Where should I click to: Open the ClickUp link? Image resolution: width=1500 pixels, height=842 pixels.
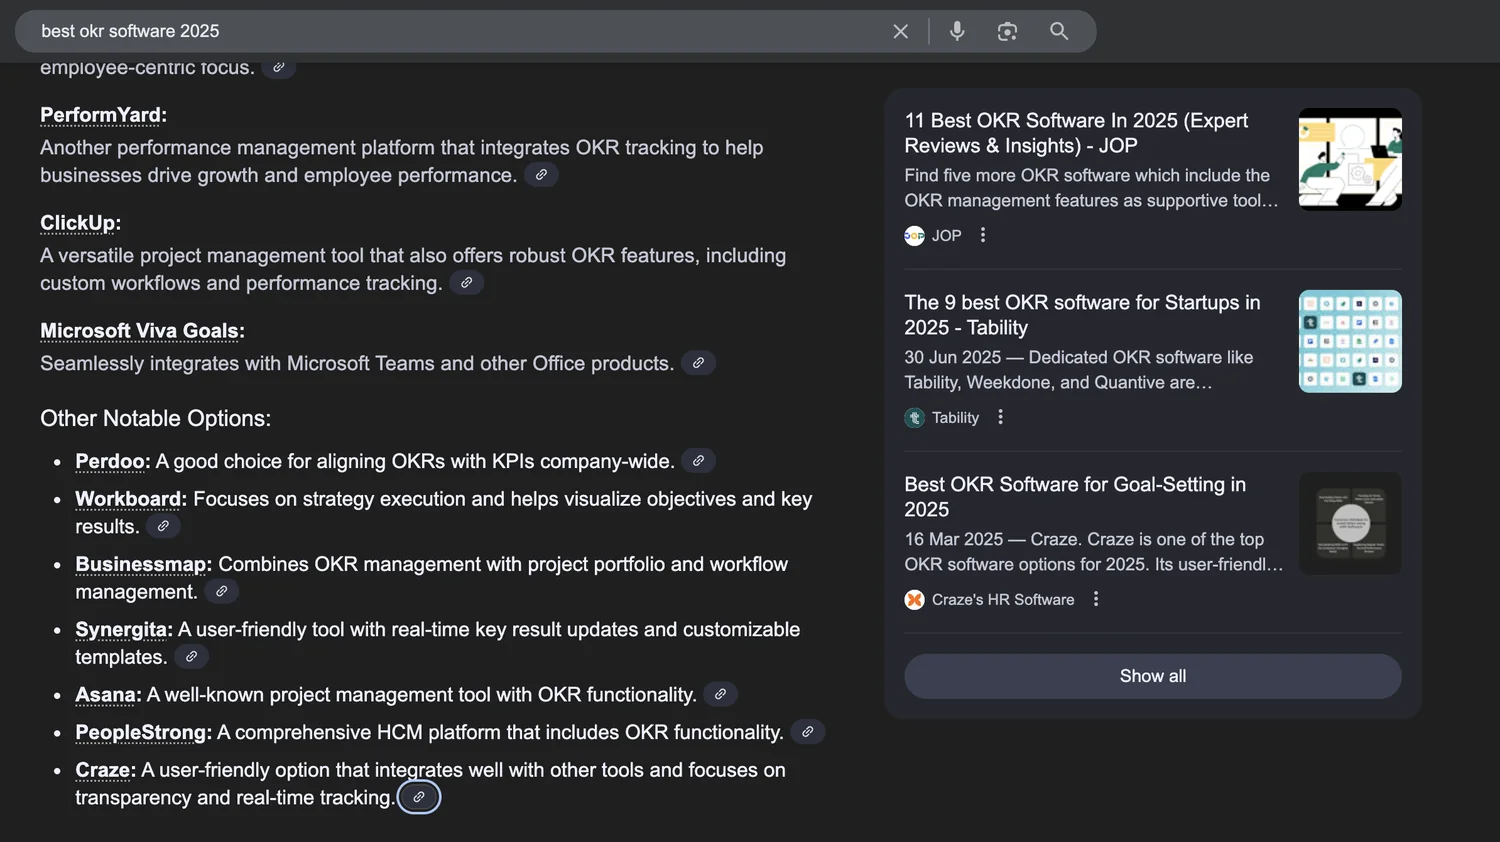tap(77, 223)
